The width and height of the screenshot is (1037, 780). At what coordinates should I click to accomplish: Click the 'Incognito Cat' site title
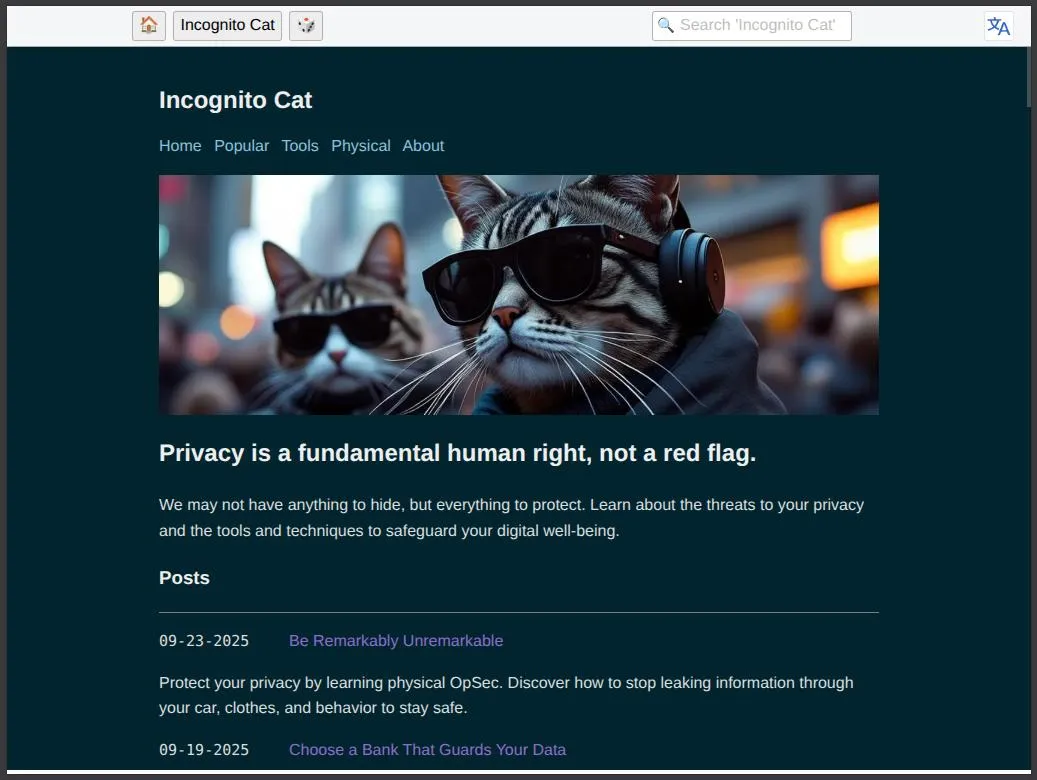[235, 100]
